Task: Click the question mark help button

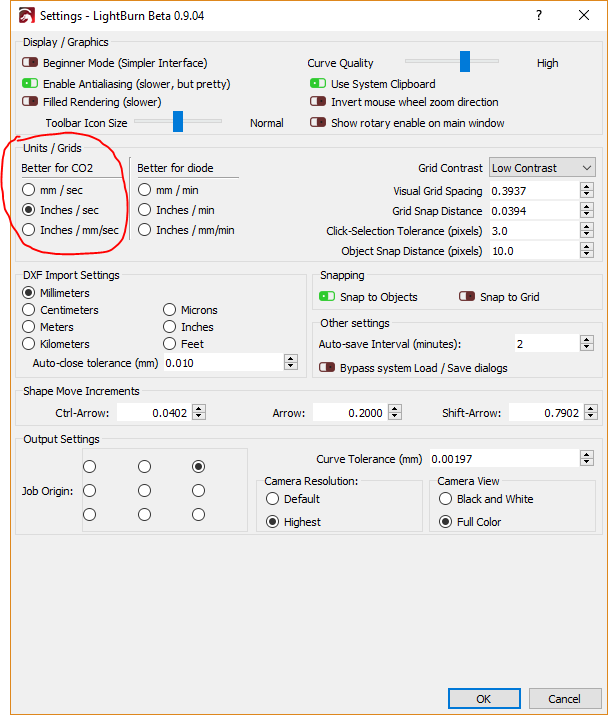Action: [x=539, y=15]
